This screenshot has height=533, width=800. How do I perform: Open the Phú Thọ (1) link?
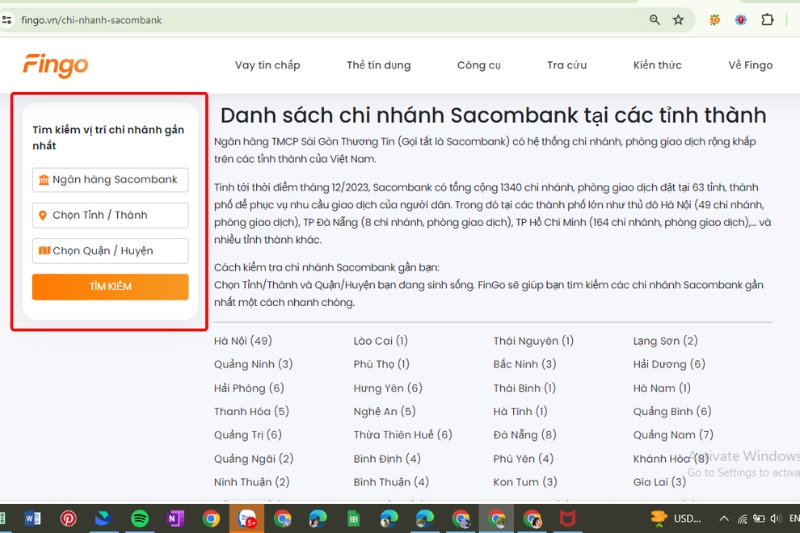click(x=382, y=364)
